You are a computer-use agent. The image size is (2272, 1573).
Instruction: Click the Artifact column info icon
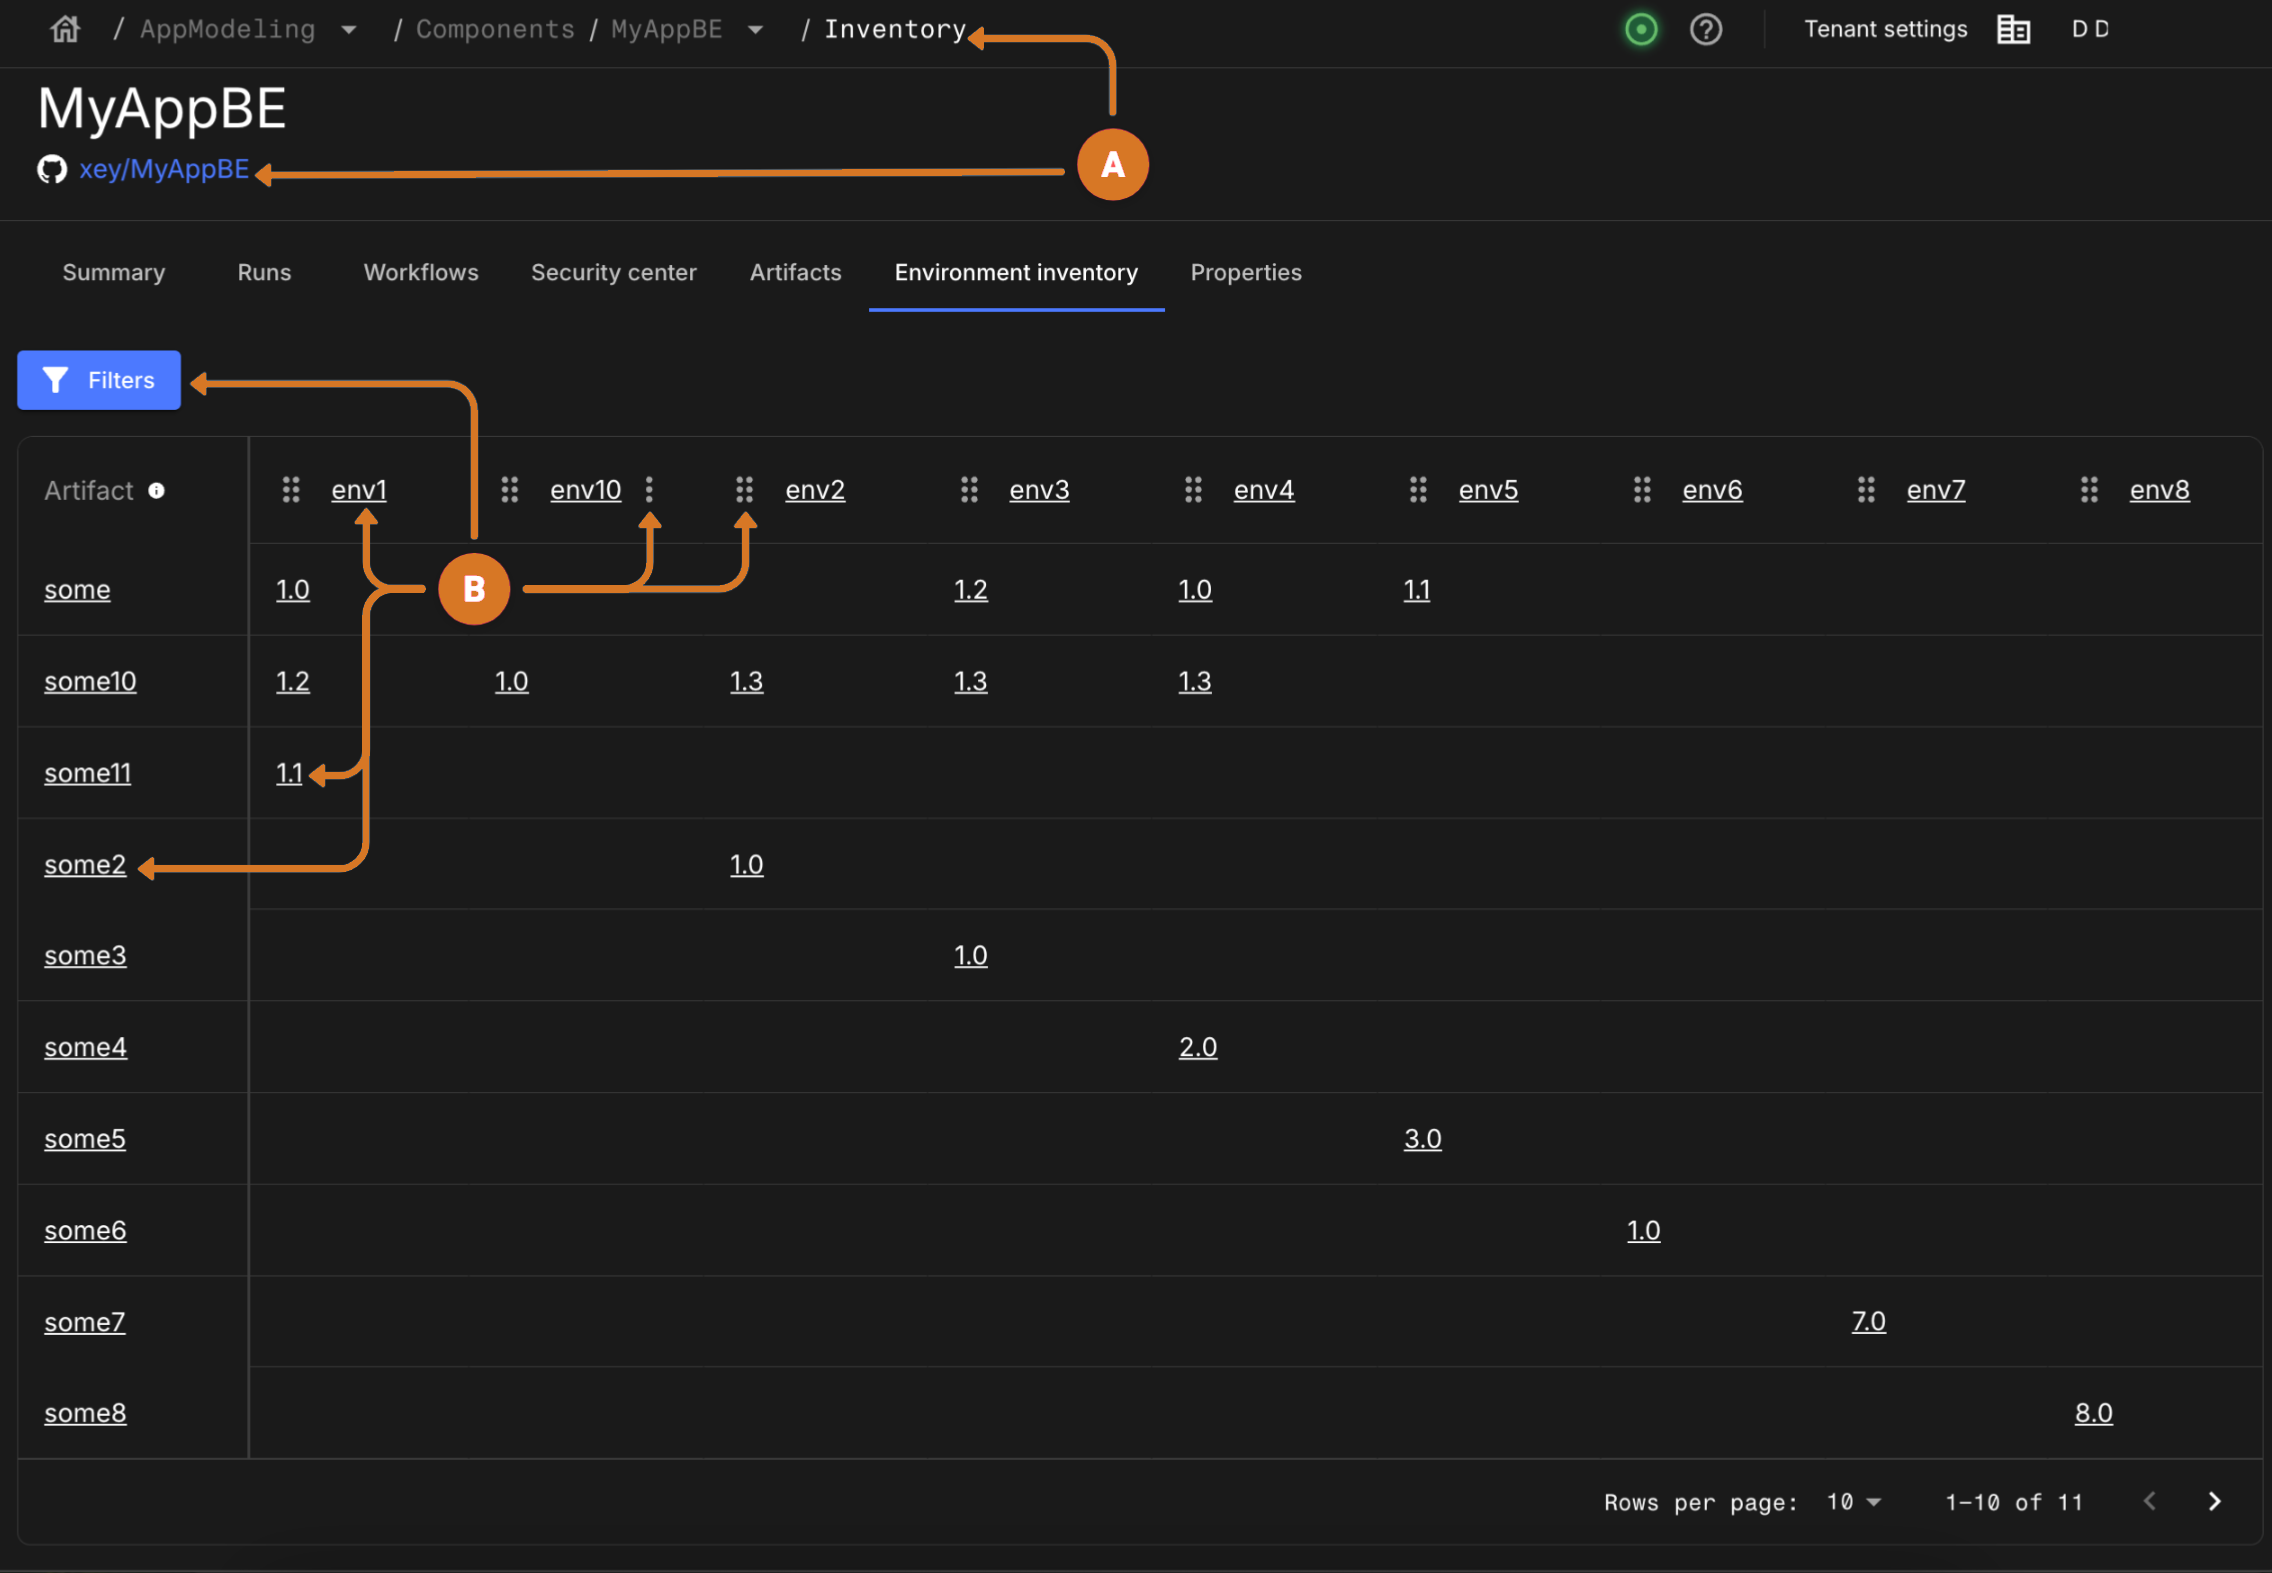(156, 490)
